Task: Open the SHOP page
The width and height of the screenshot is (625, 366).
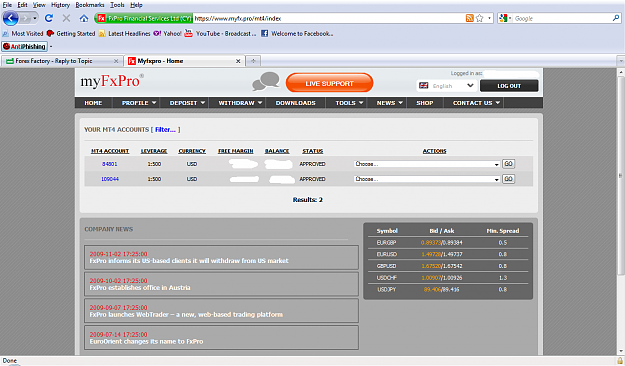Action: (425, 103)
